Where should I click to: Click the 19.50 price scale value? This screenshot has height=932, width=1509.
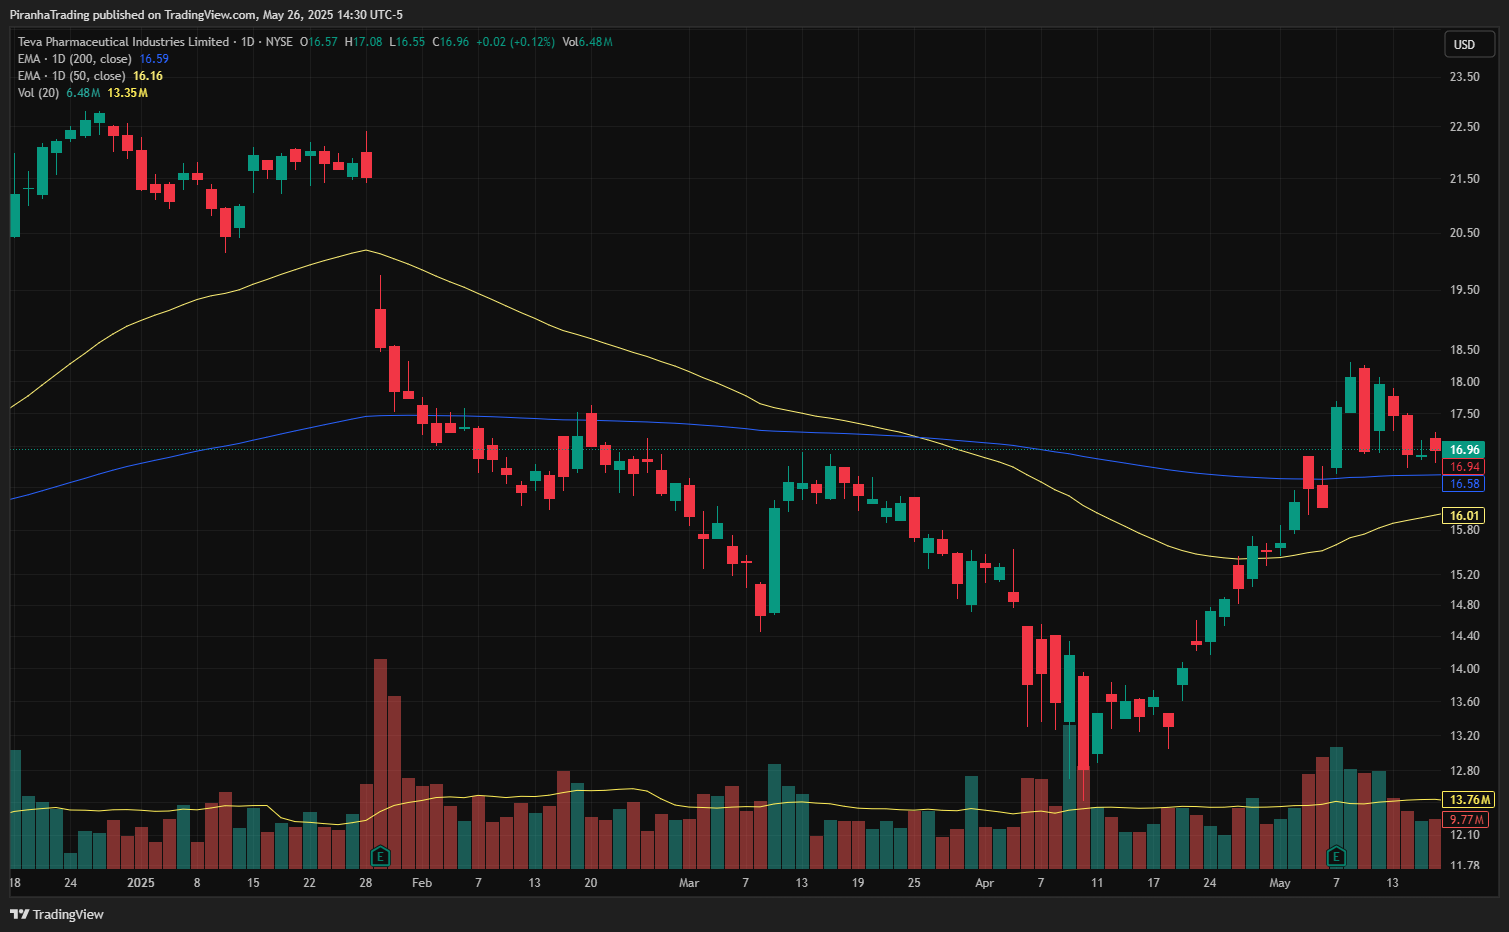pyautogui.click(x=1464, y=290)
